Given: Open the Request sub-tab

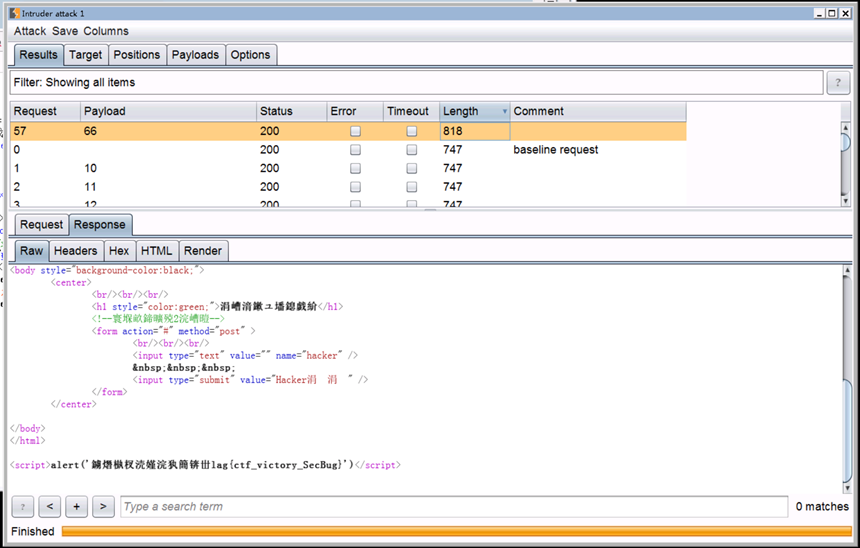Looking at the screenshot, I should click(x=41, y=225).
